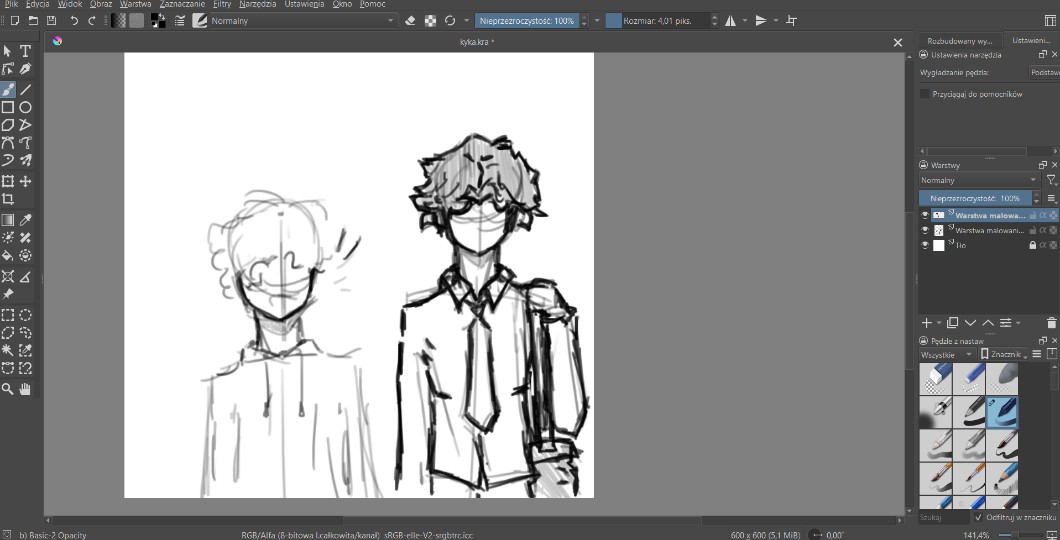Delete layer with trash can icon
The height and width of the screenshot is (540, 1060).
pos(1051,323)
